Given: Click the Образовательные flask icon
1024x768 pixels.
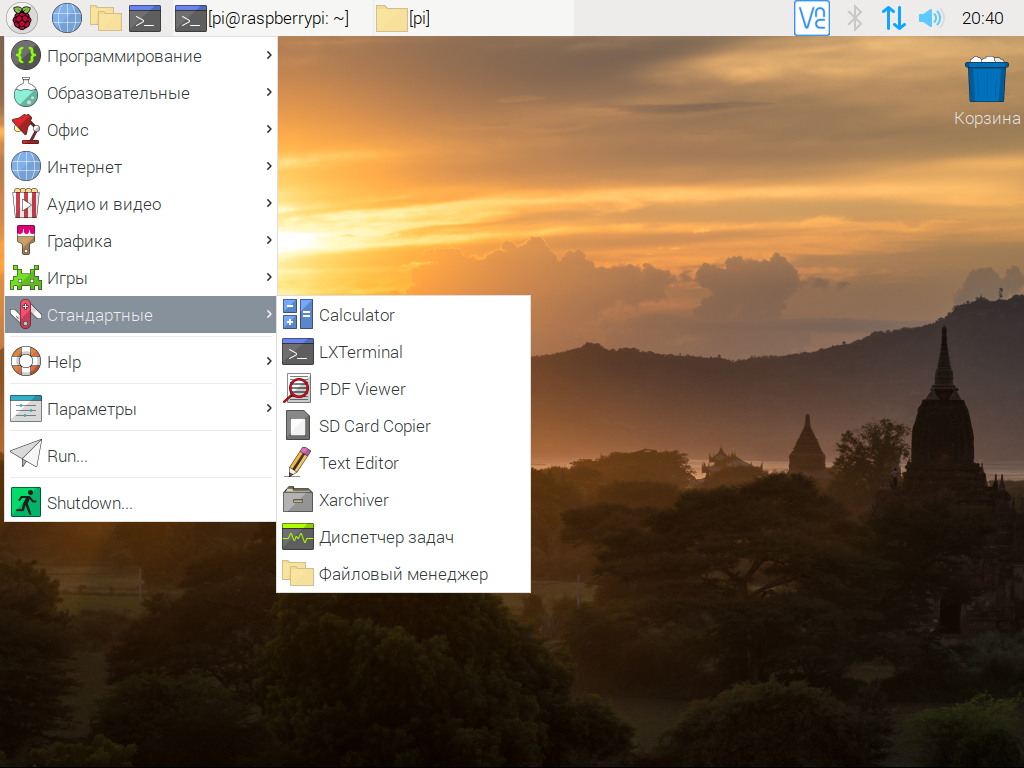Looking at the screenshot, I should point(26,93).
